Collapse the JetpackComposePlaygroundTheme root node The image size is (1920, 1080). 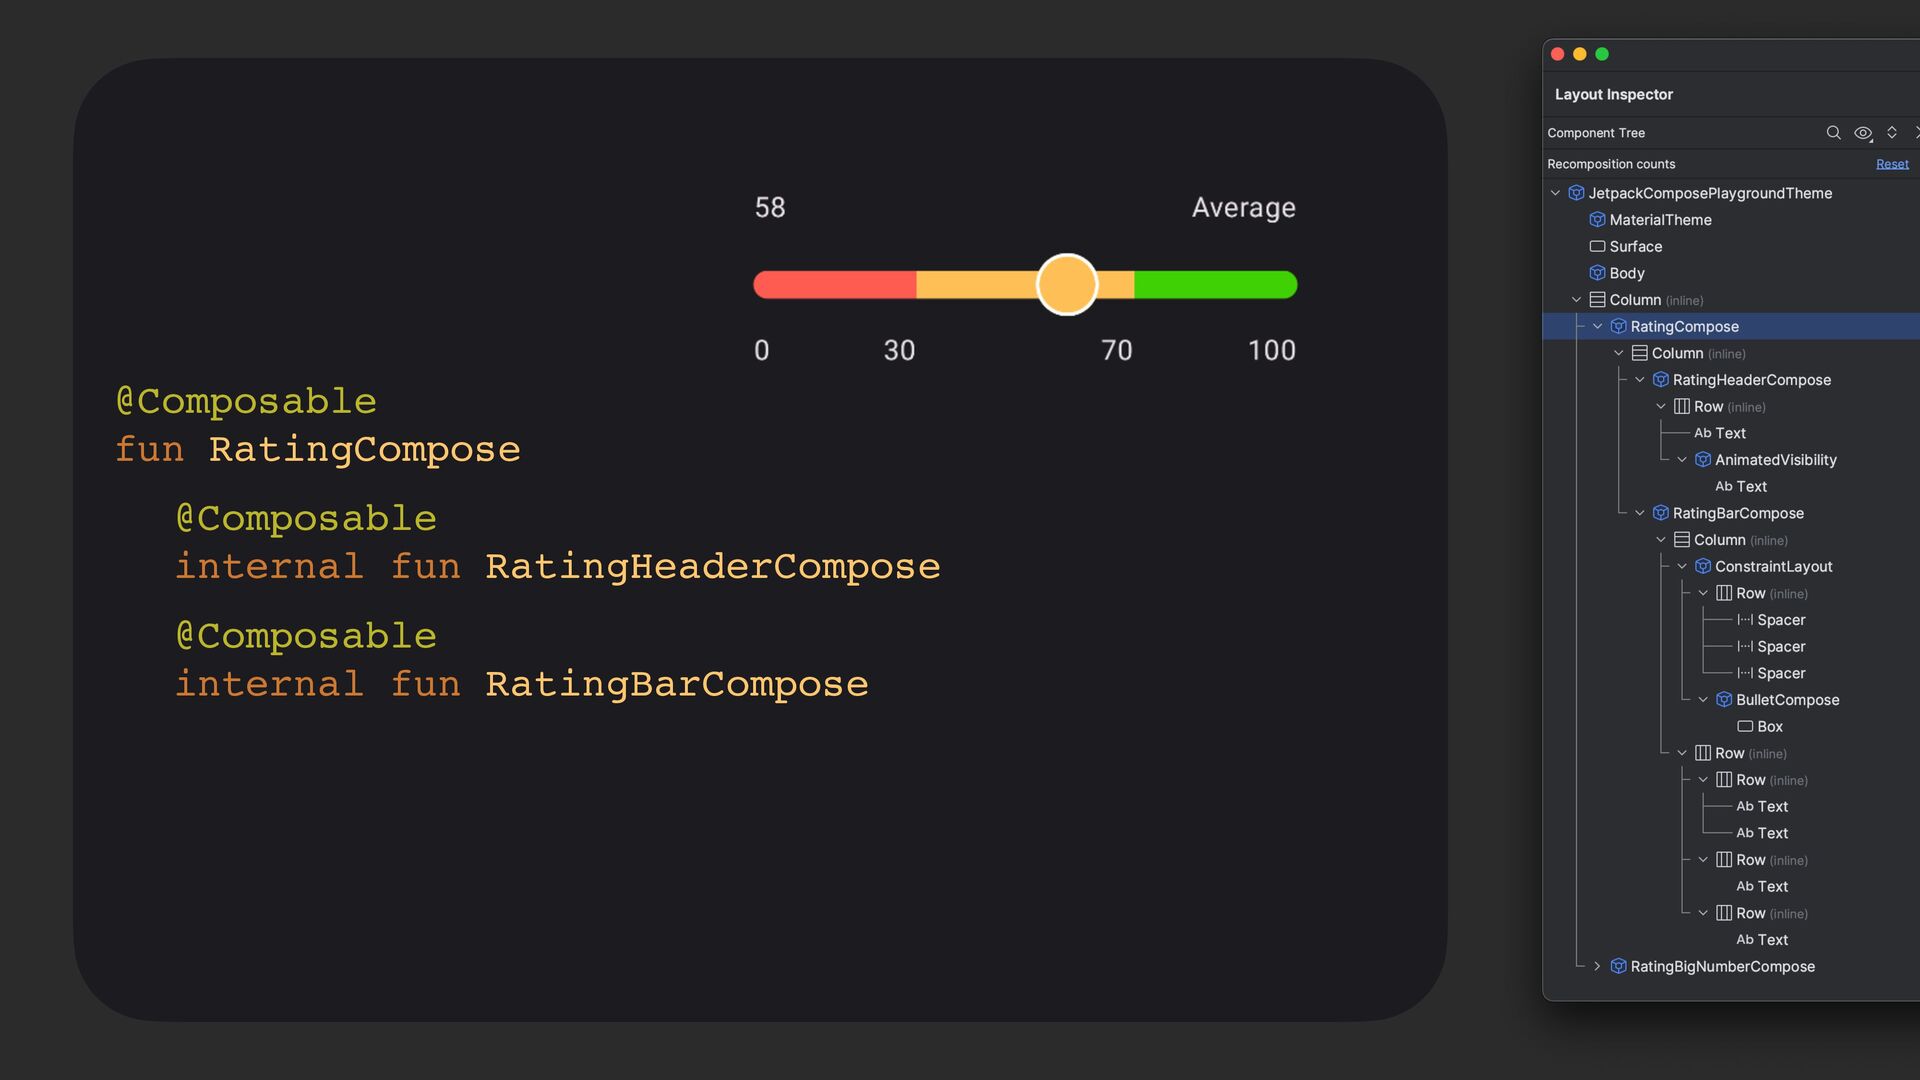(1555, 193)
